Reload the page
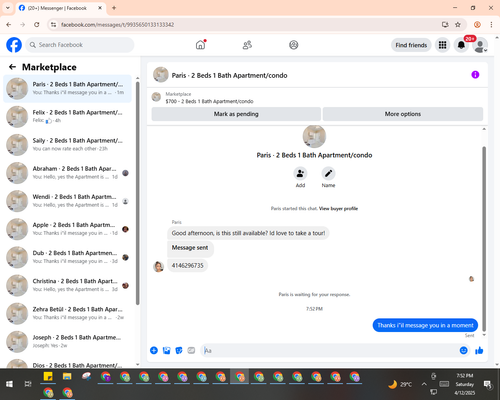500x400 pixels. pos(37,25)
